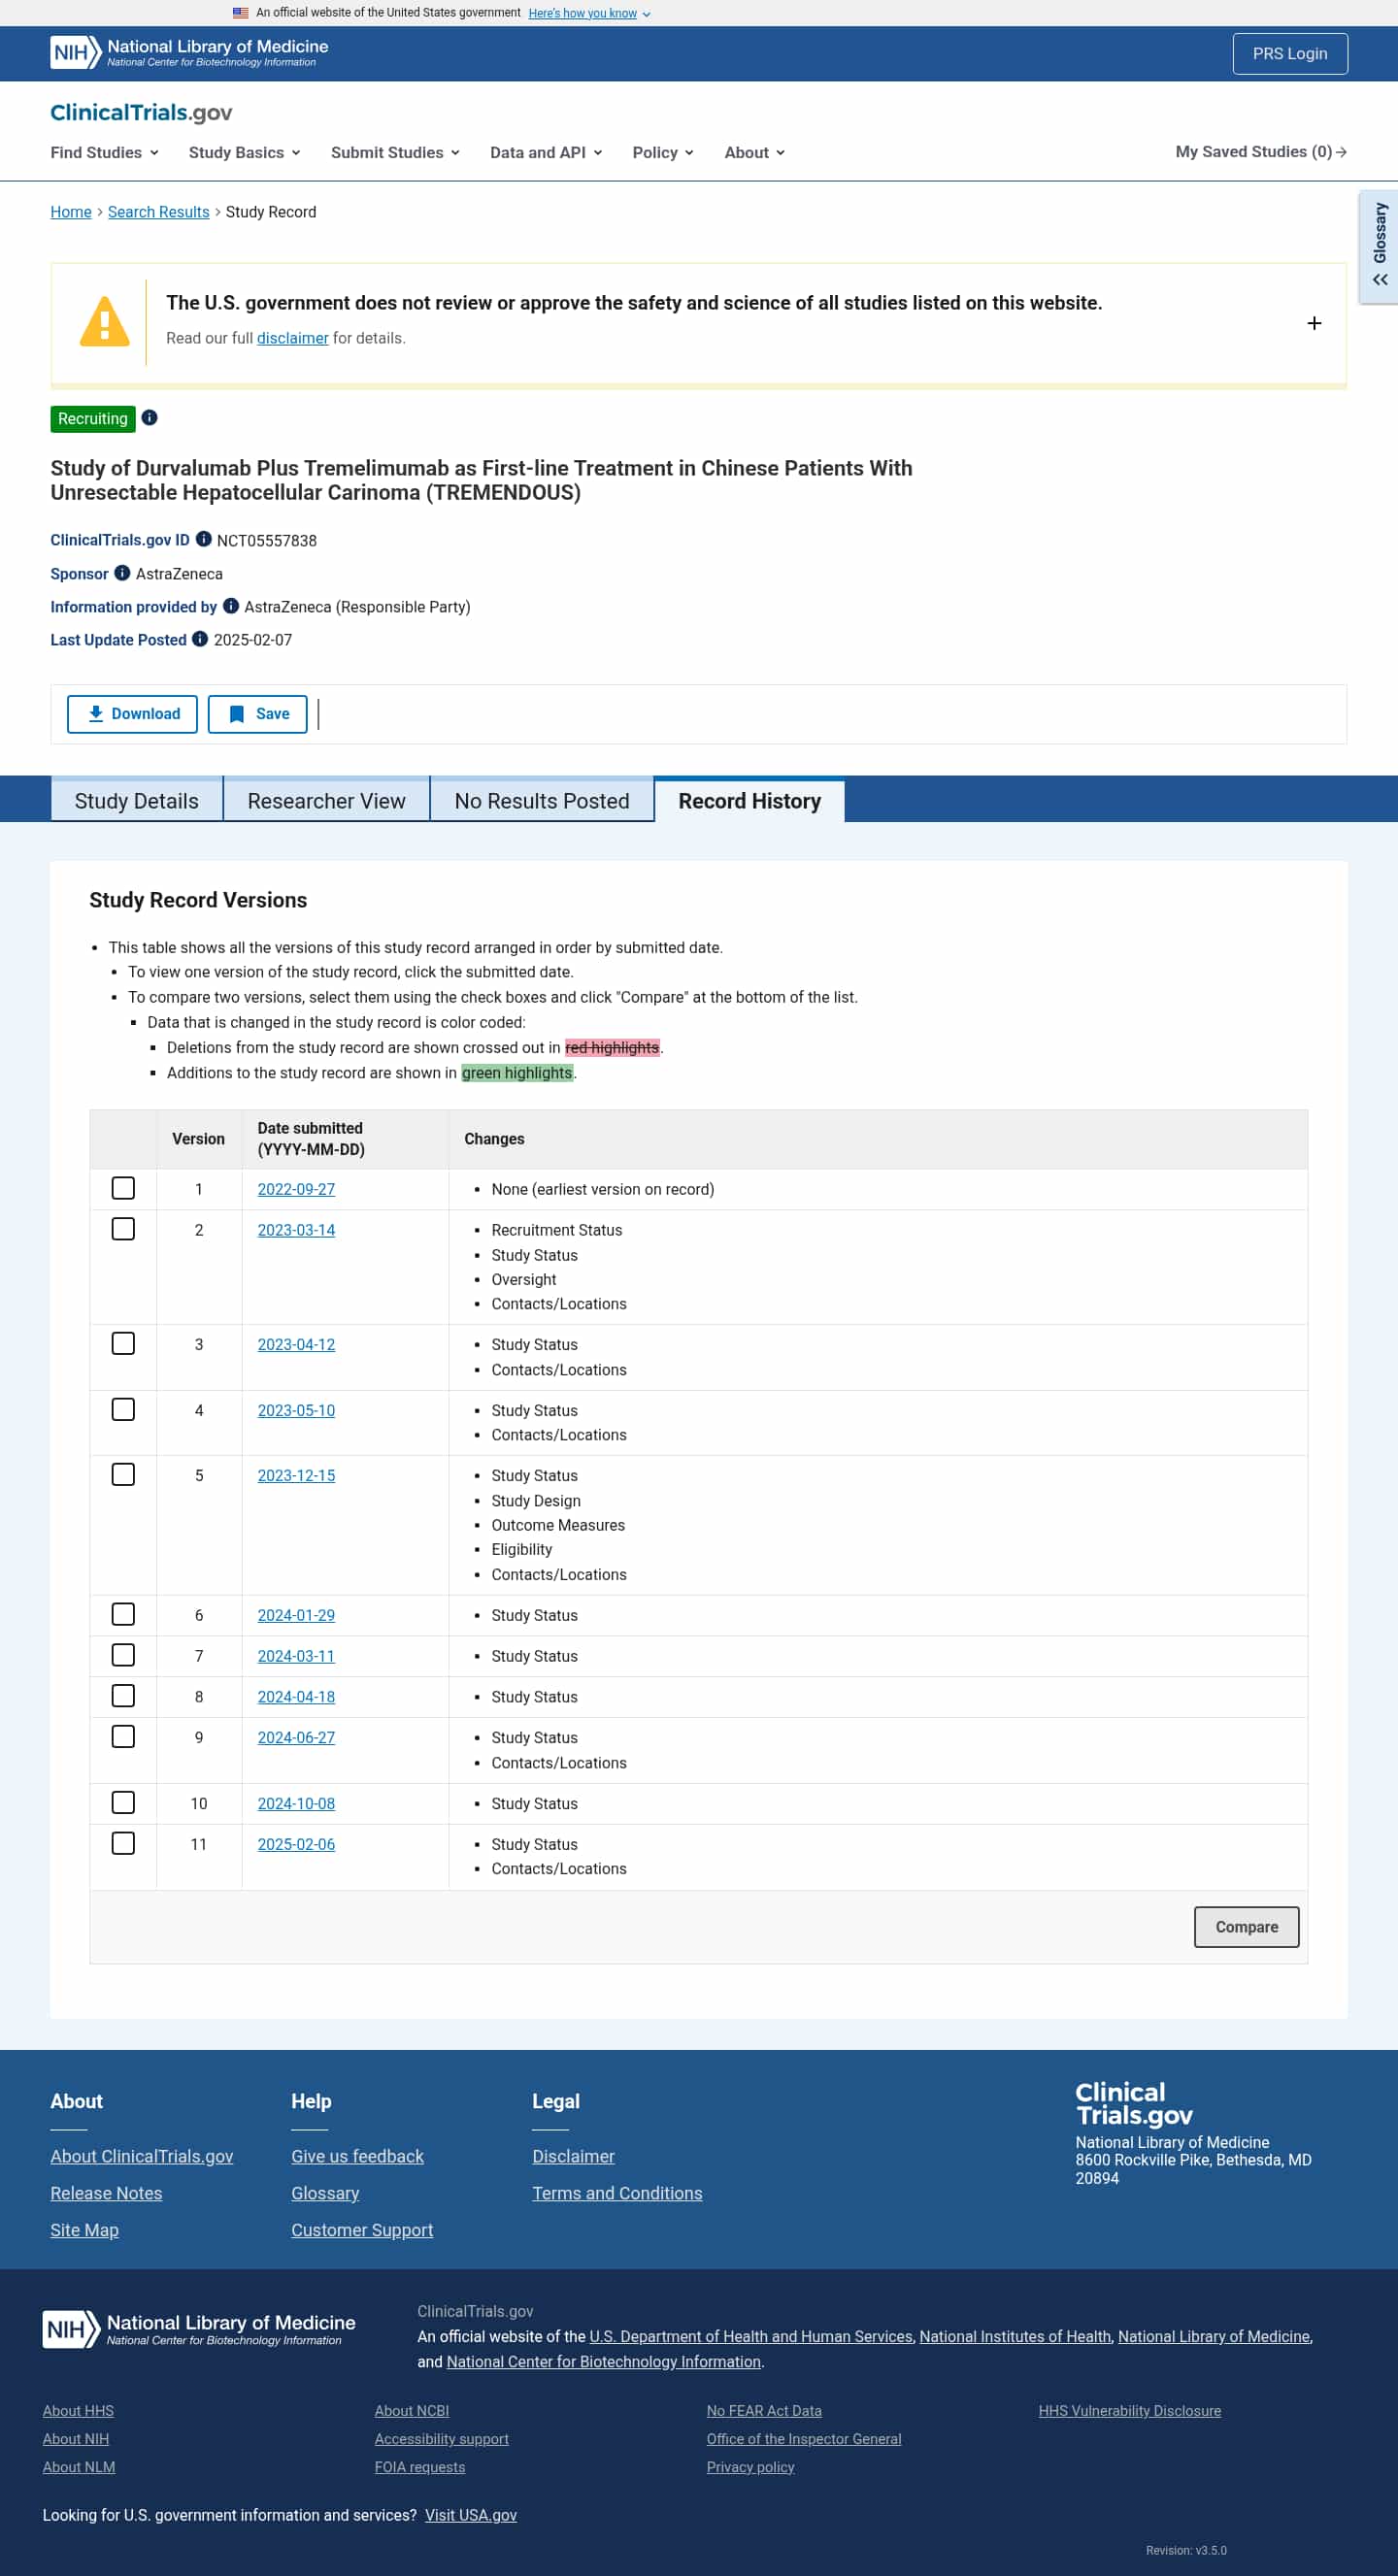The width and height of the screenshot is (1398, 2576).
Task: Open the Data and API dropdown
Action: click(x=545, y=152)
